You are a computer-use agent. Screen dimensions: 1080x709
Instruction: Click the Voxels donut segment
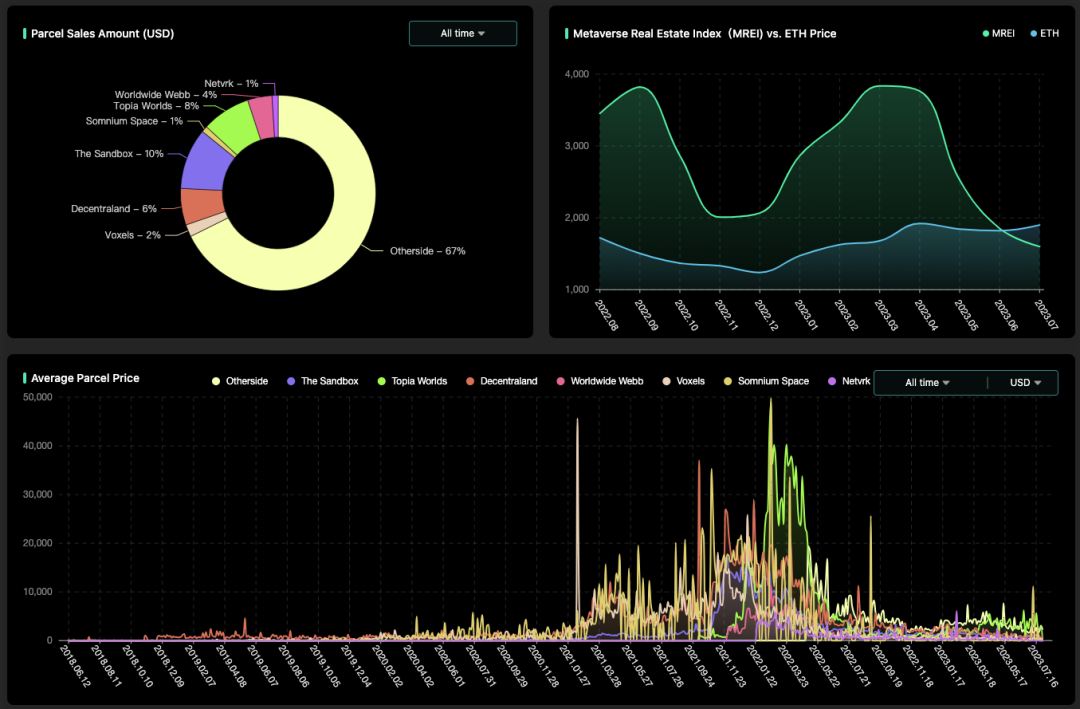click(x=207, y=224)
